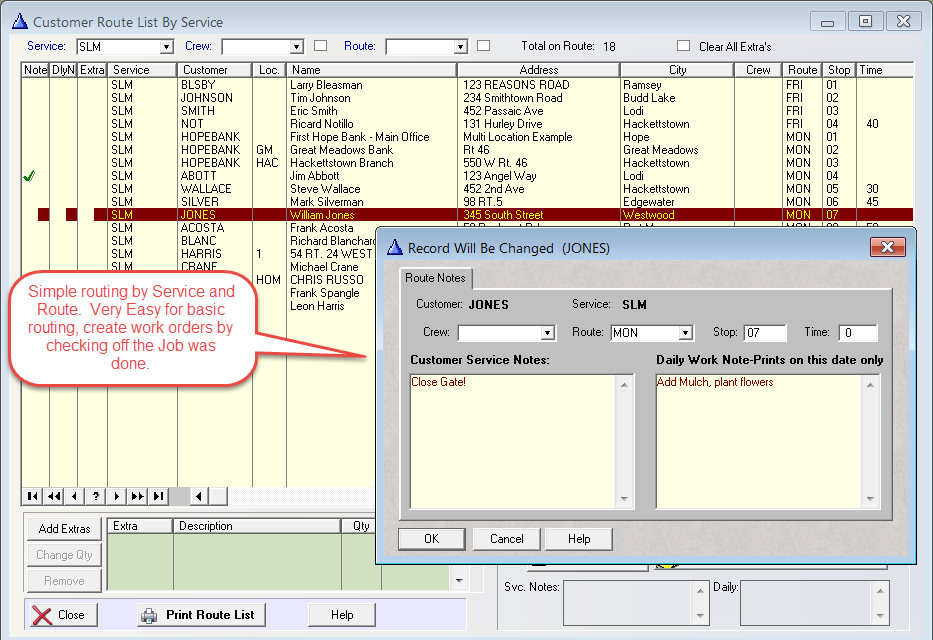Select the Great Meadows Bank row
933x640 pixels.
tap(467, 150)
